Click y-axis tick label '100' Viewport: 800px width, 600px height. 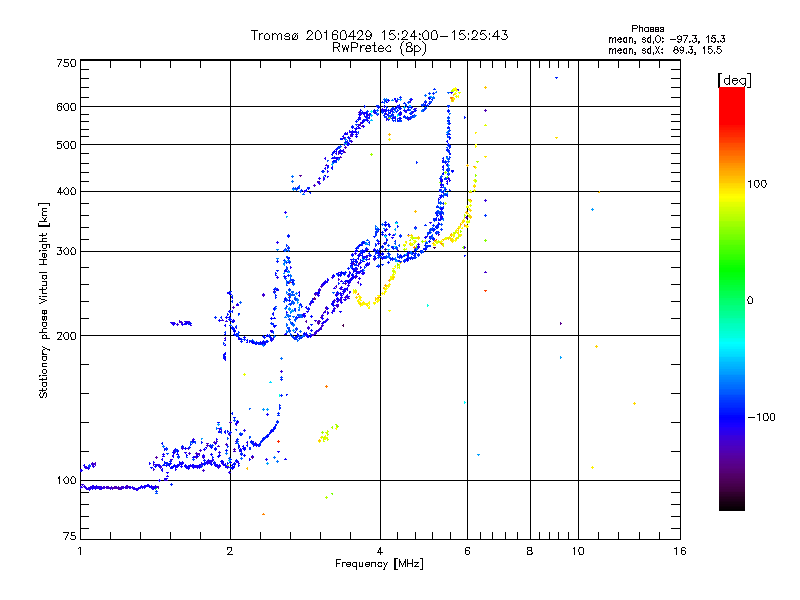[x=66, y=480]
